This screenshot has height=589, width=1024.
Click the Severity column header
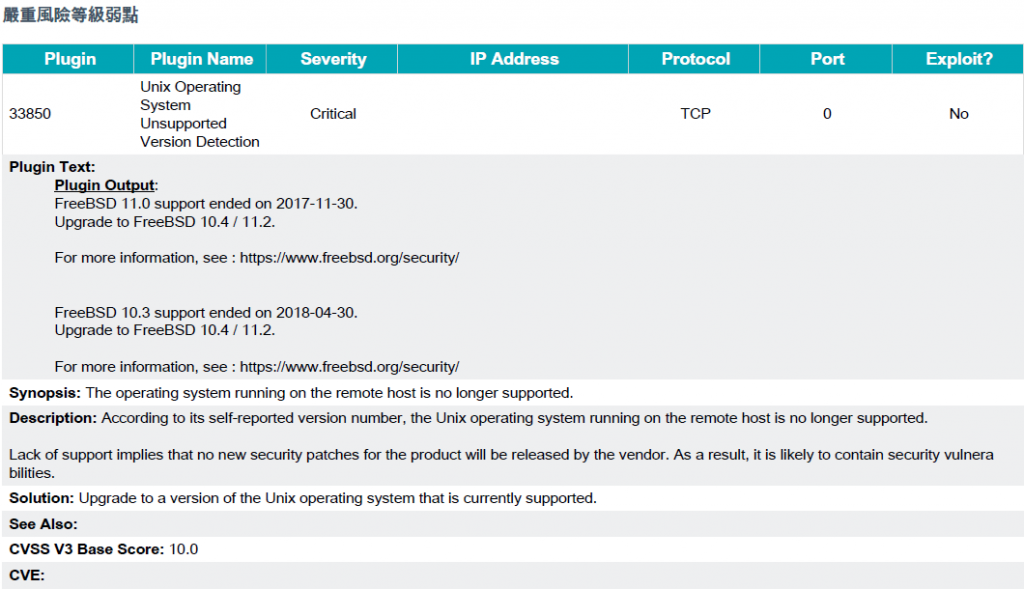point(333,59)
